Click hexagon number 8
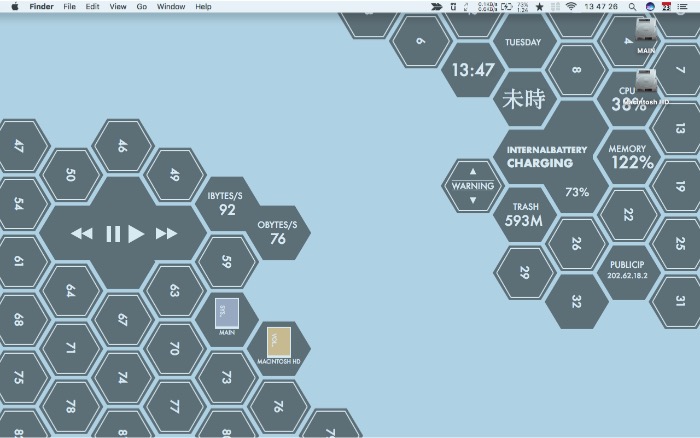The height and width of the screenshot is (438, 700). tap(576, 70)
